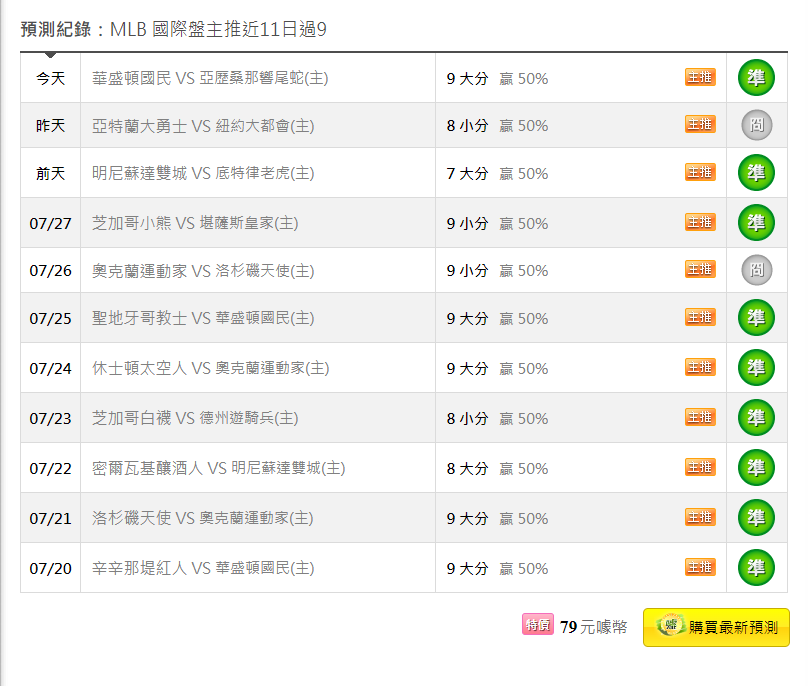Select 芝加哥白襪 VS 德州遊騎兵(主) matchup

tap(195, 417)
